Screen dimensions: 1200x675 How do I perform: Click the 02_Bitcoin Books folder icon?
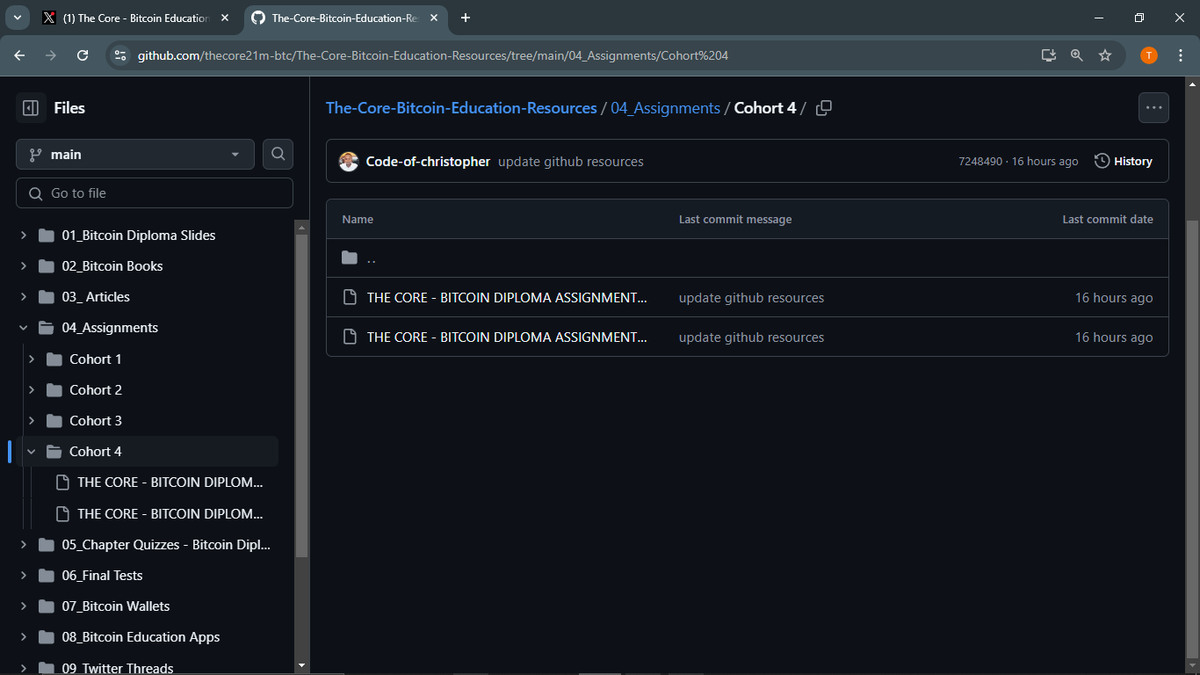46,266
